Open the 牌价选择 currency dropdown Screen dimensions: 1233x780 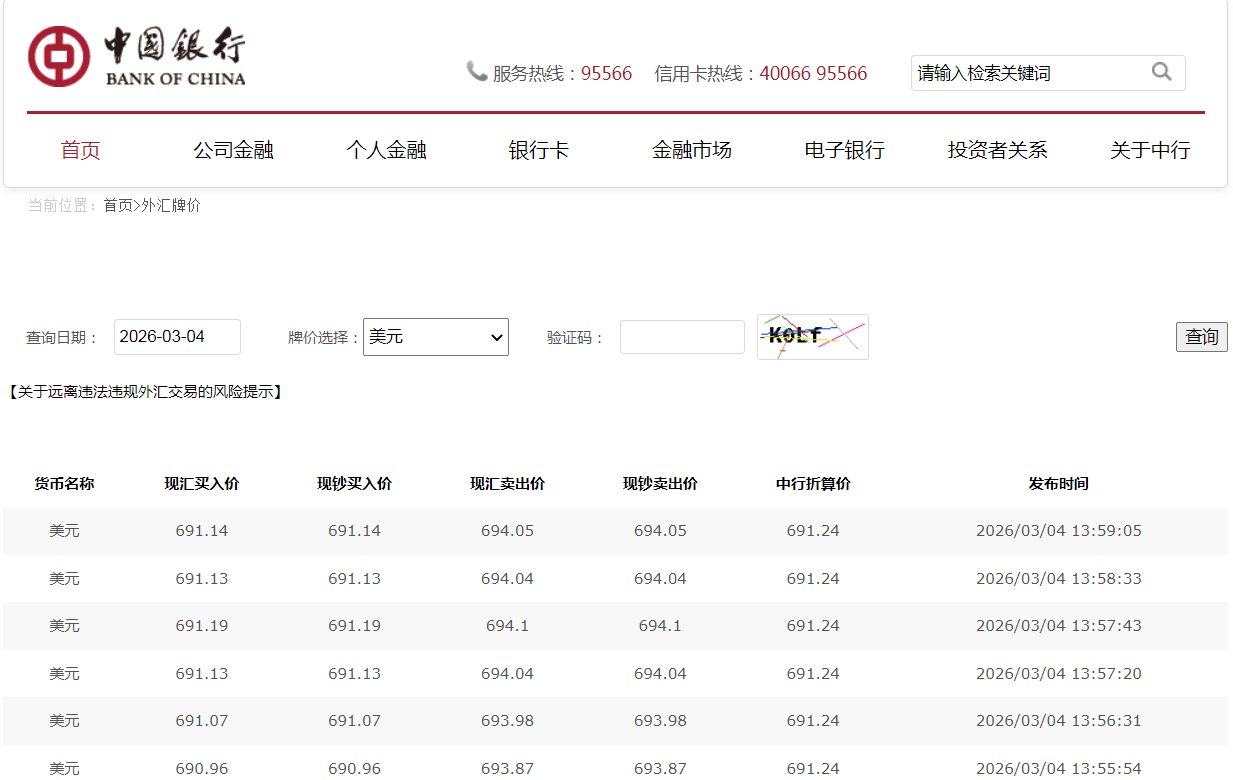(435, 337)
